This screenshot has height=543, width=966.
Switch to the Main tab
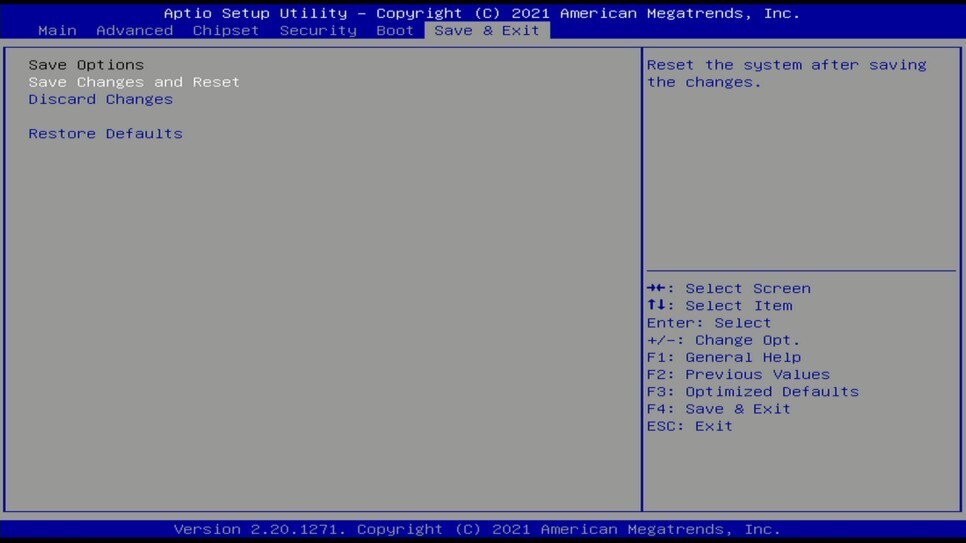pos(57,30)
